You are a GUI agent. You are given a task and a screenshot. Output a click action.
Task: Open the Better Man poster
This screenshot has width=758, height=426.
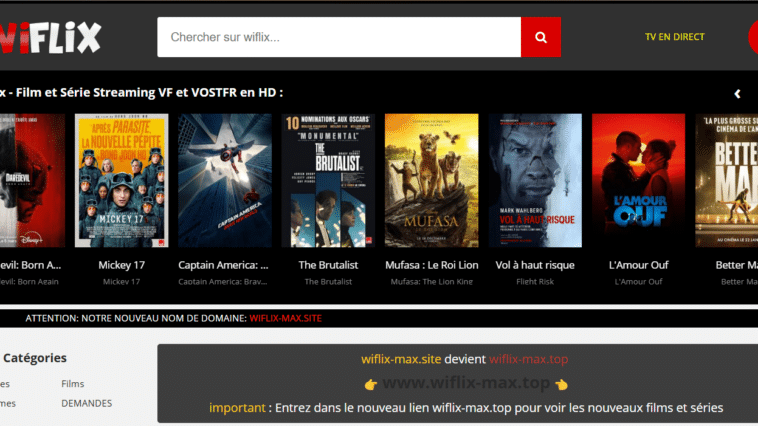727,180
